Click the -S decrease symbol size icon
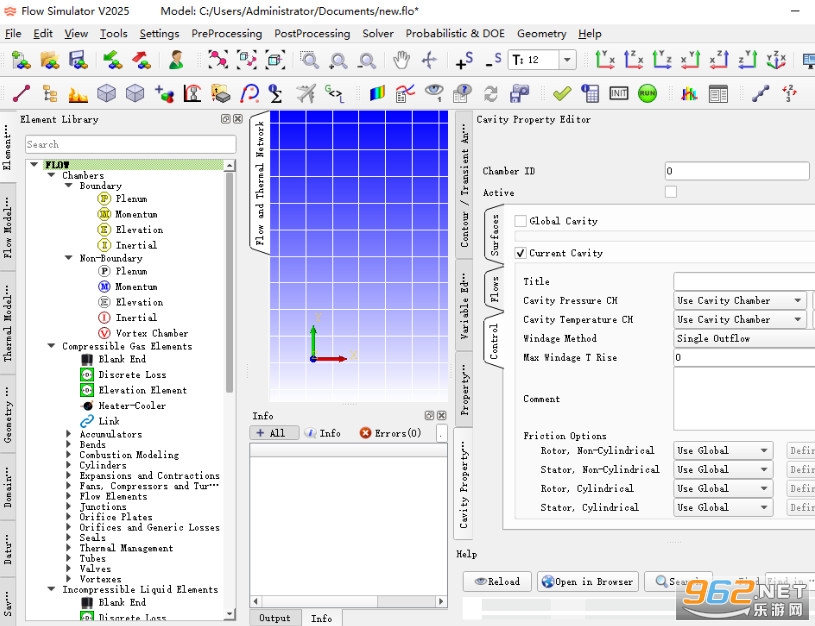 coord(493,60)
